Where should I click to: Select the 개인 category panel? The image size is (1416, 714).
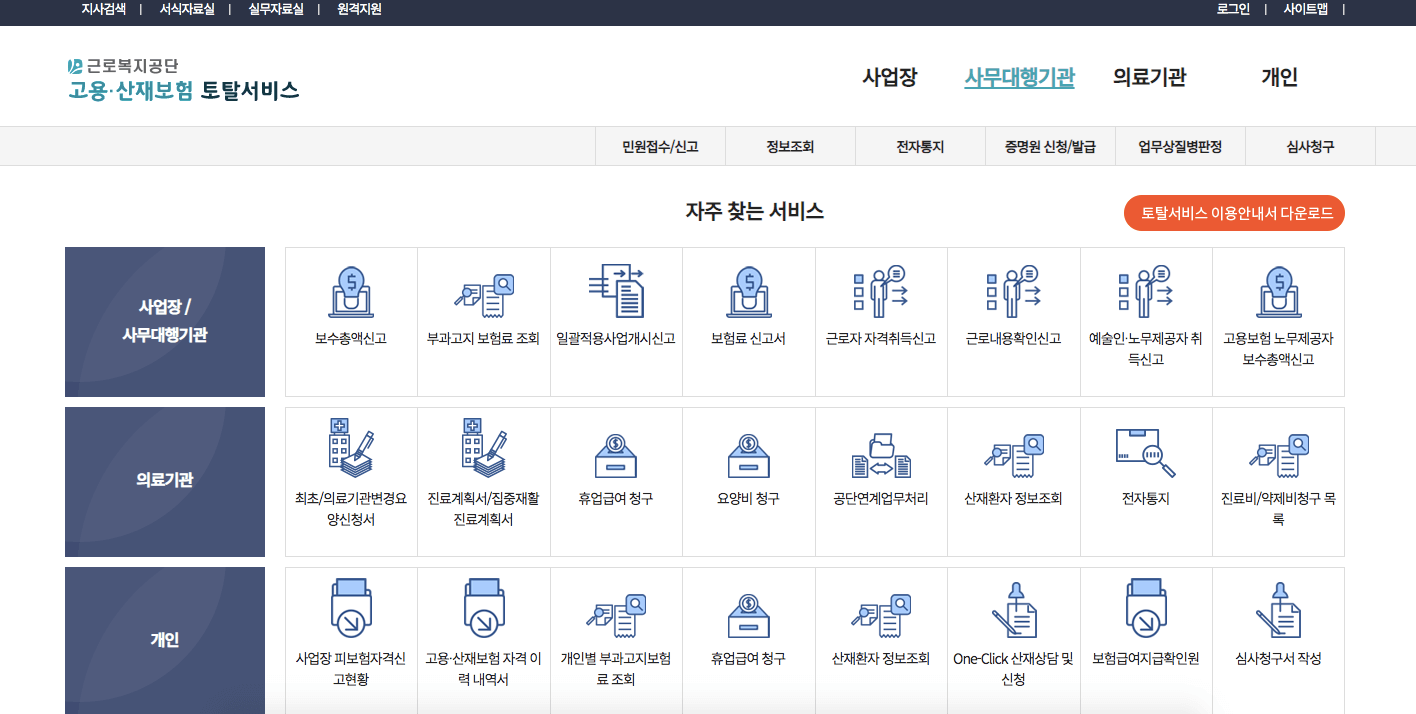point(165,640)
